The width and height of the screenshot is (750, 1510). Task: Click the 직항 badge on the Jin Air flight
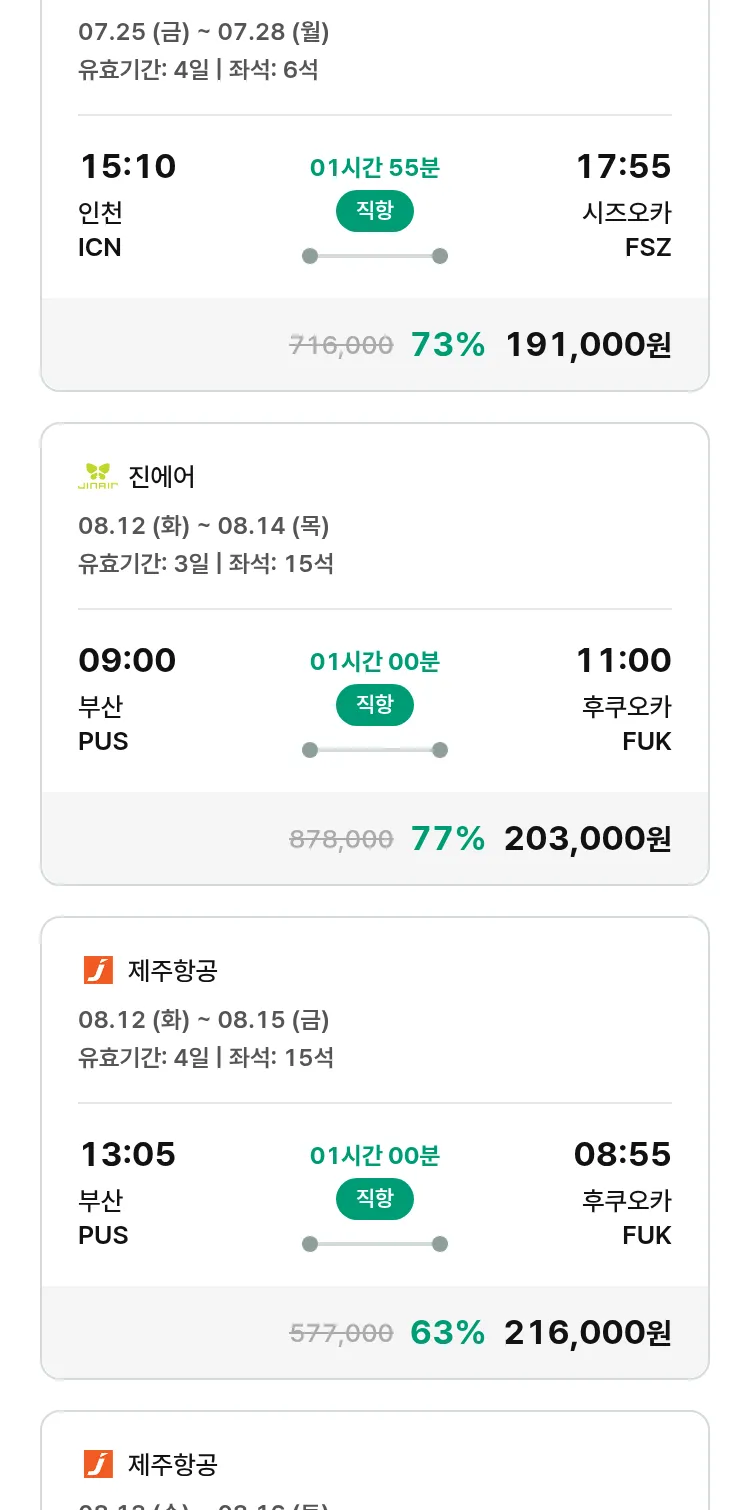(374, 704)
